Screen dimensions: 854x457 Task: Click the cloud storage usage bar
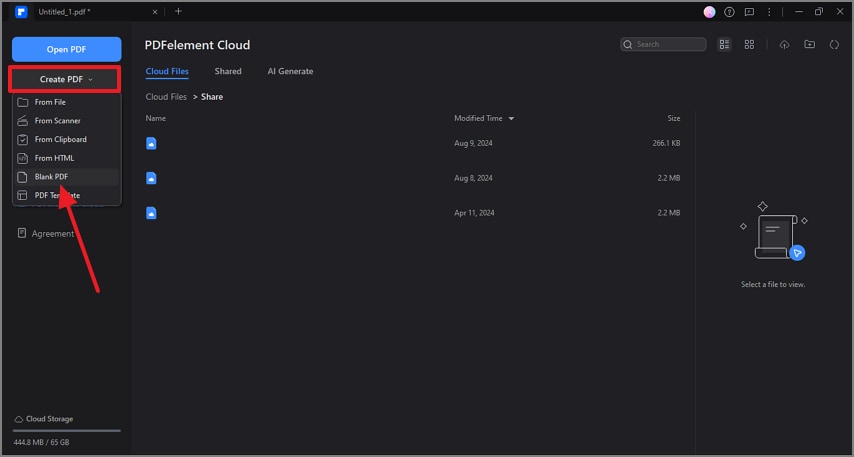66,431
